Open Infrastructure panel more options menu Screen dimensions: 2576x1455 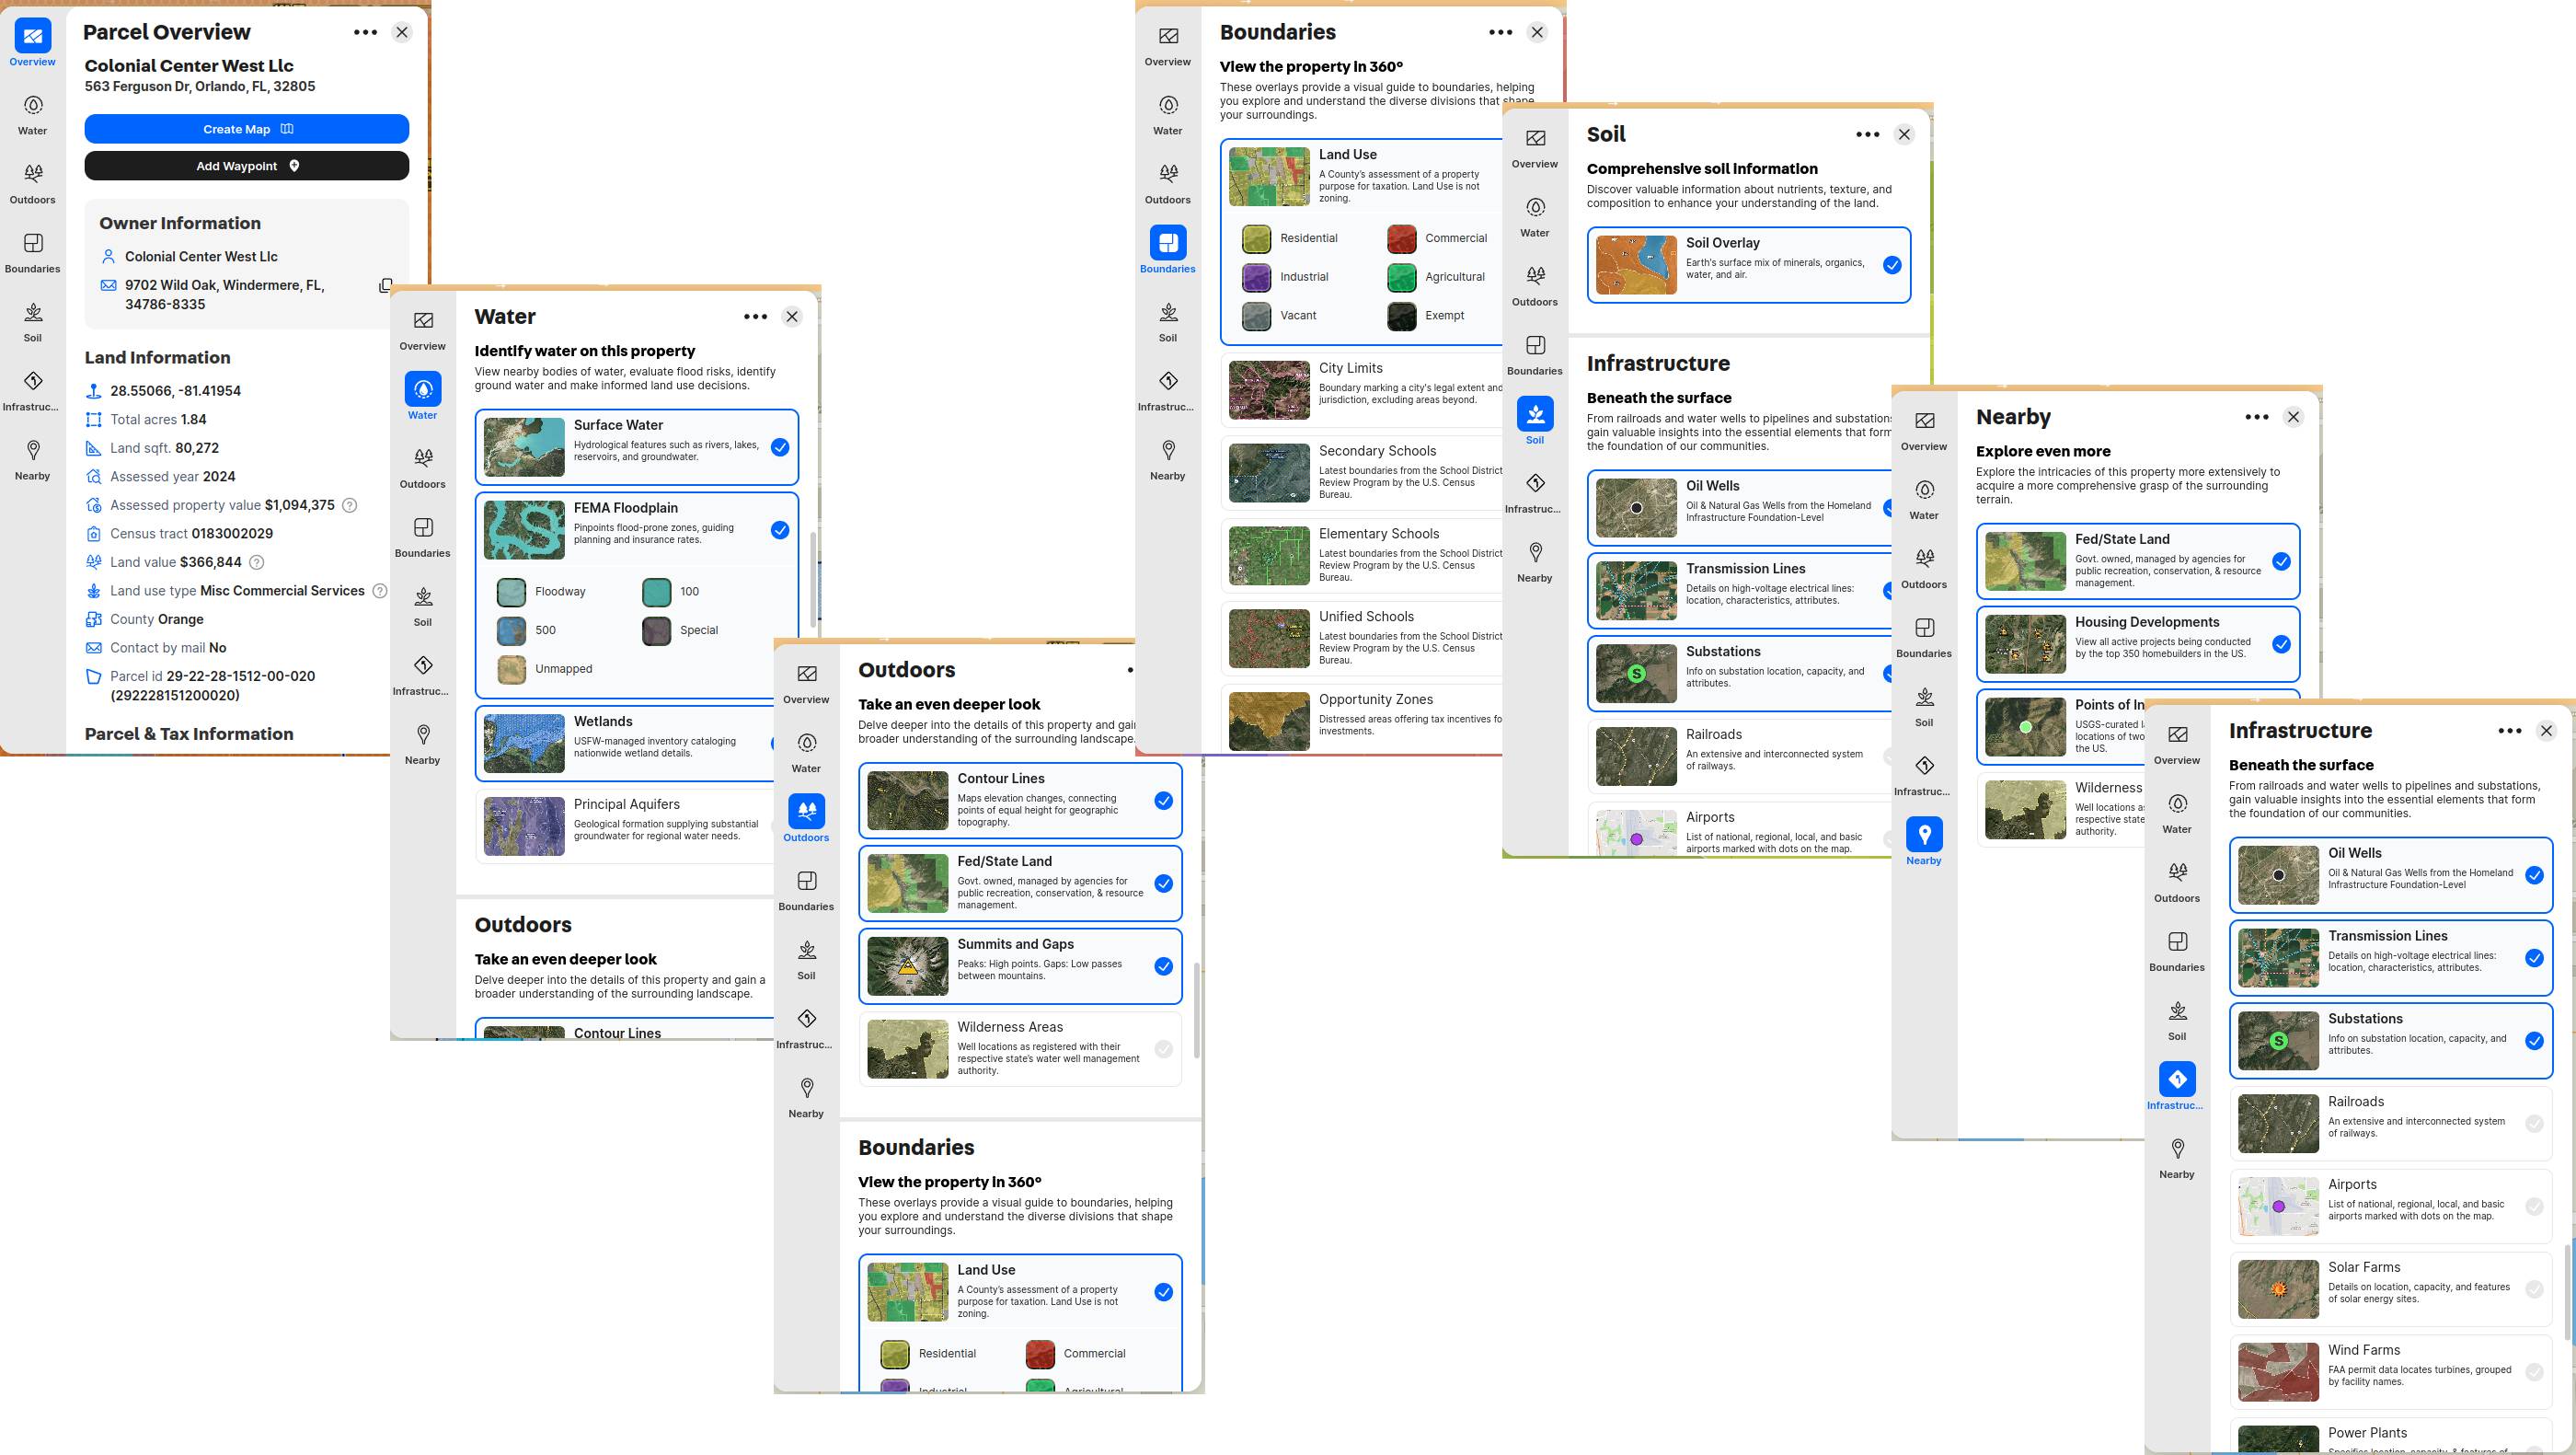(2509, 731)
